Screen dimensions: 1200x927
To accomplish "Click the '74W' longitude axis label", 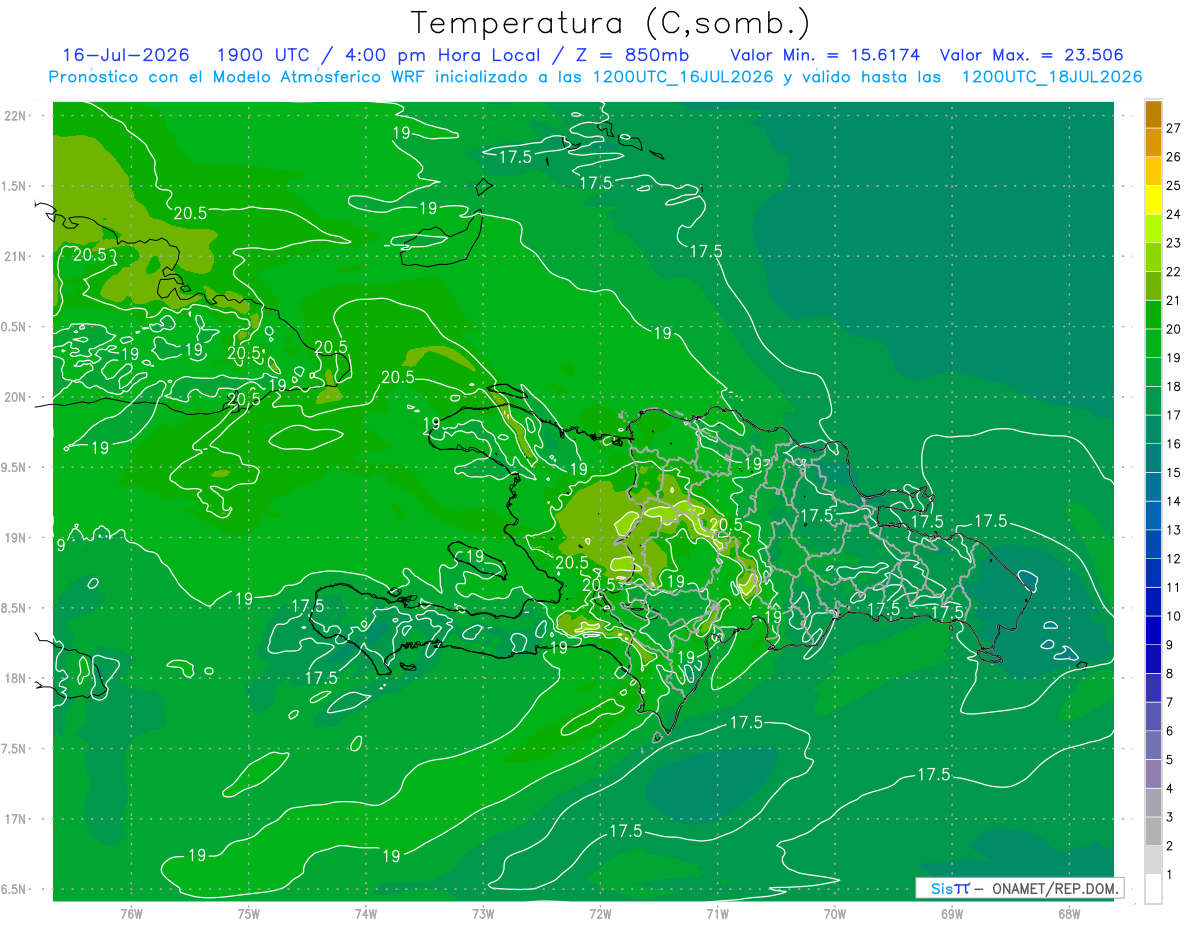I will coord(366,913).
